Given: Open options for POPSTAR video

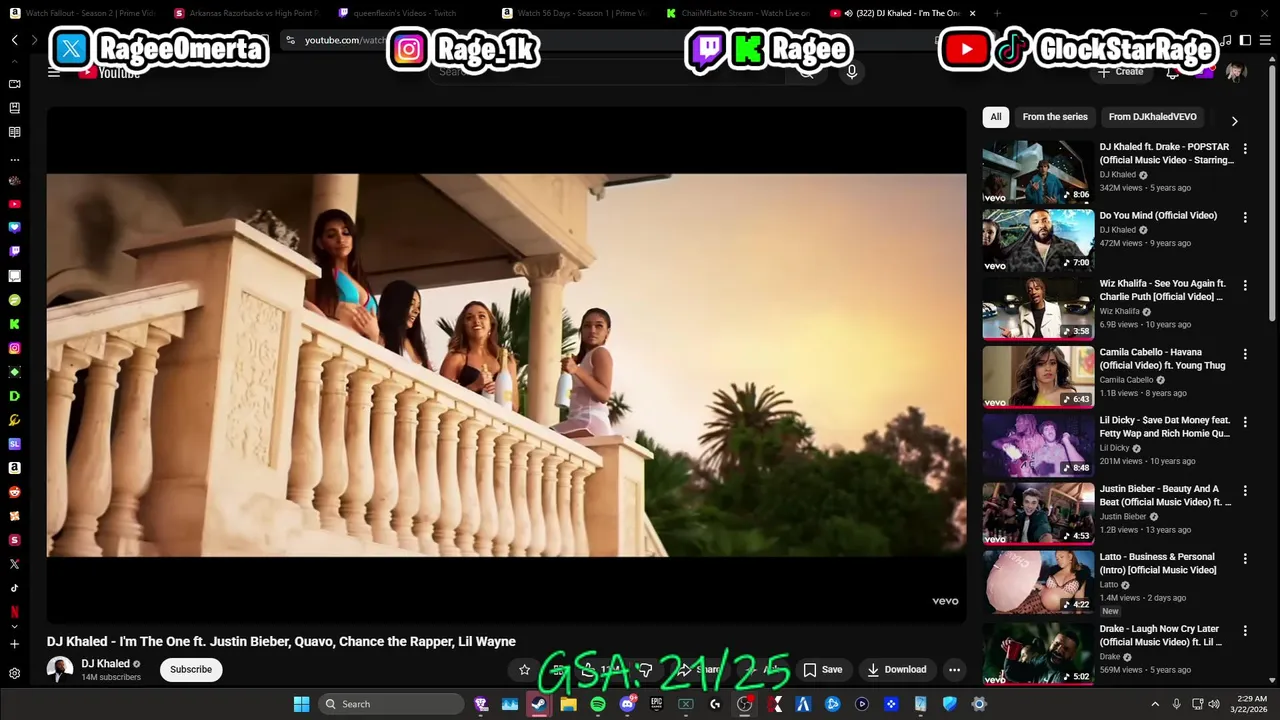Looking at the screenshot, I should coord(1245,148).
